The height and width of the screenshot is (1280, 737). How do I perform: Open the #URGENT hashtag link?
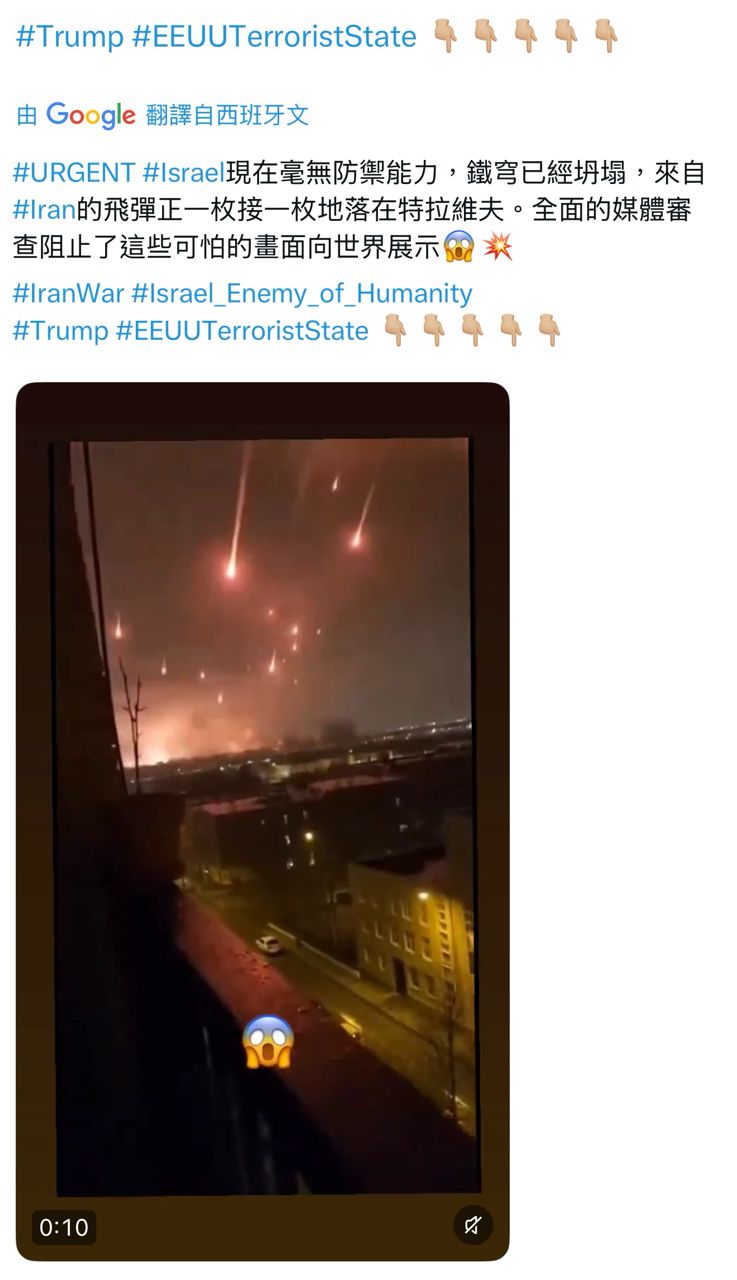[74, 172]
